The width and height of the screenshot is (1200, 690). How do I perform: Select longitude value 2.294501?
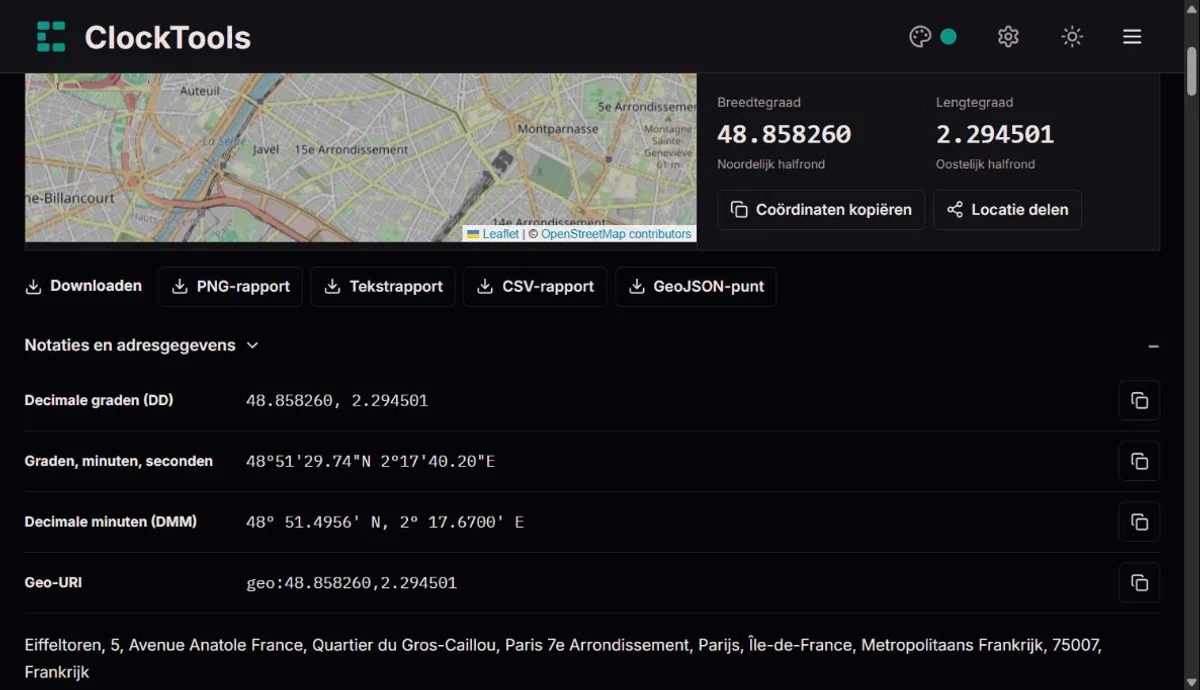pos(995,134)
